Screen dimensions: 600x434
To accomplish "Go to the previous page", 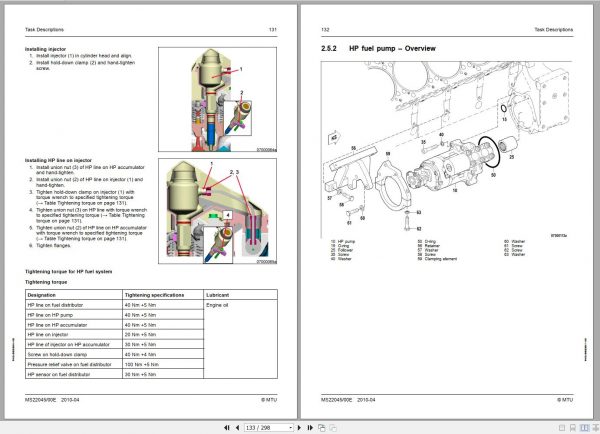I will (x=237, y=427).
